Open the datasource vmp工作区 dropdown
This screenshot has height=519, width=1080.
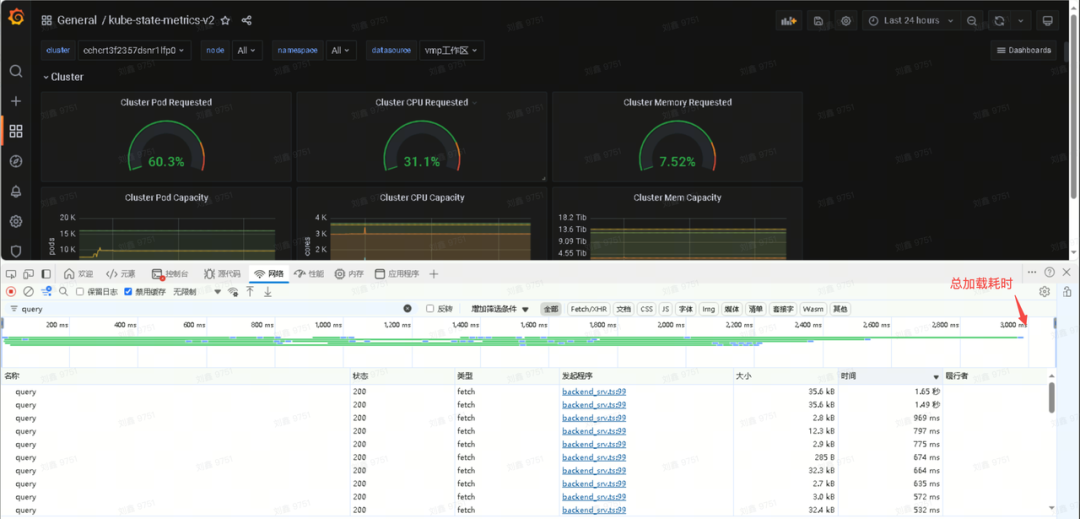451,50
